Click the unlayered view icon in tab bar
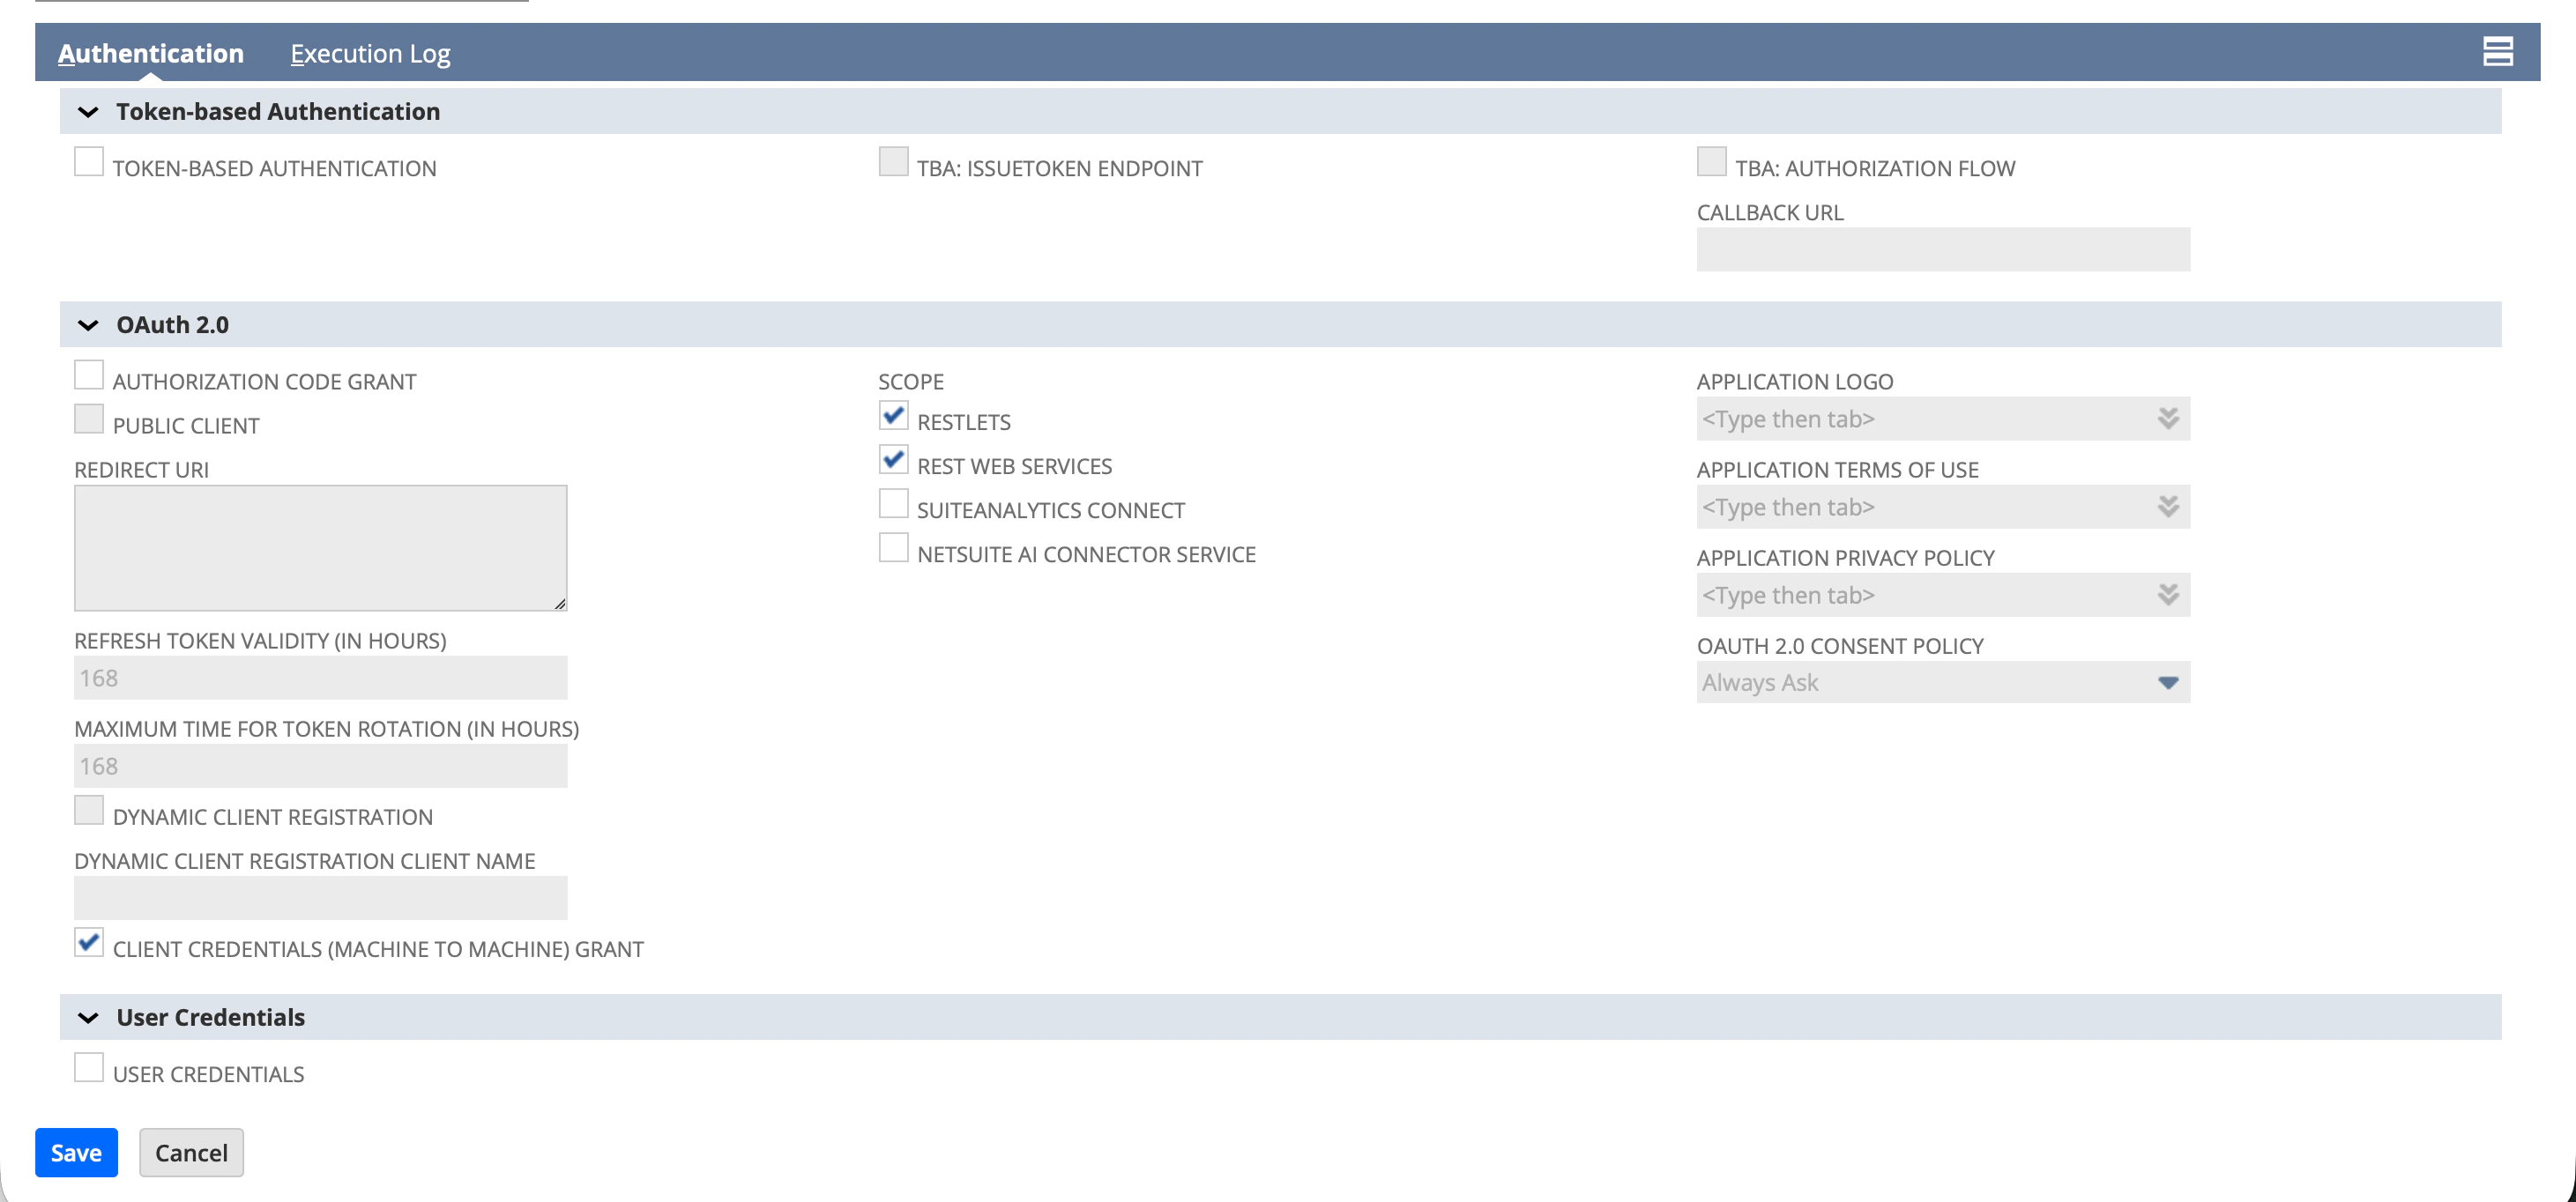2576x1202 pixels. pos(2497,52)
